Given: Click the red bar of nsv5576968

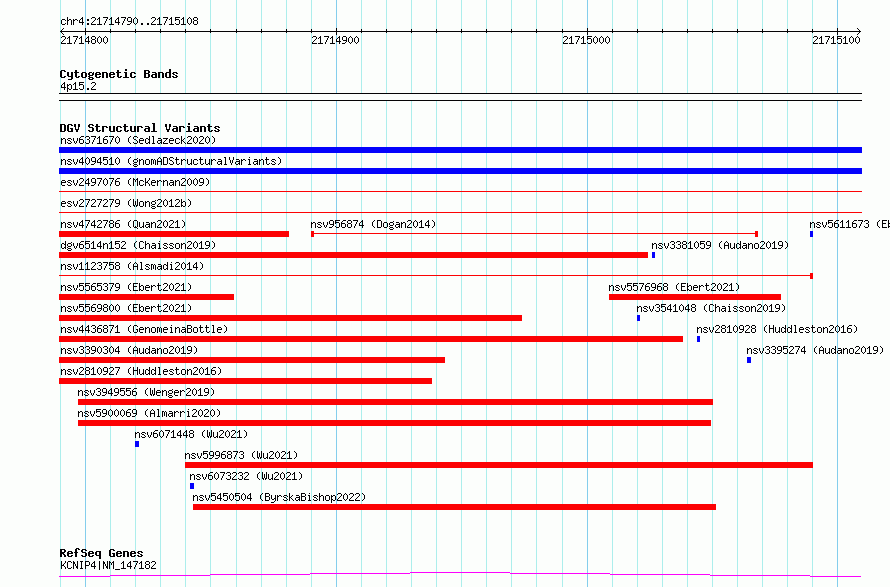Looking at the screenshot, I should [x=695, y=297].
